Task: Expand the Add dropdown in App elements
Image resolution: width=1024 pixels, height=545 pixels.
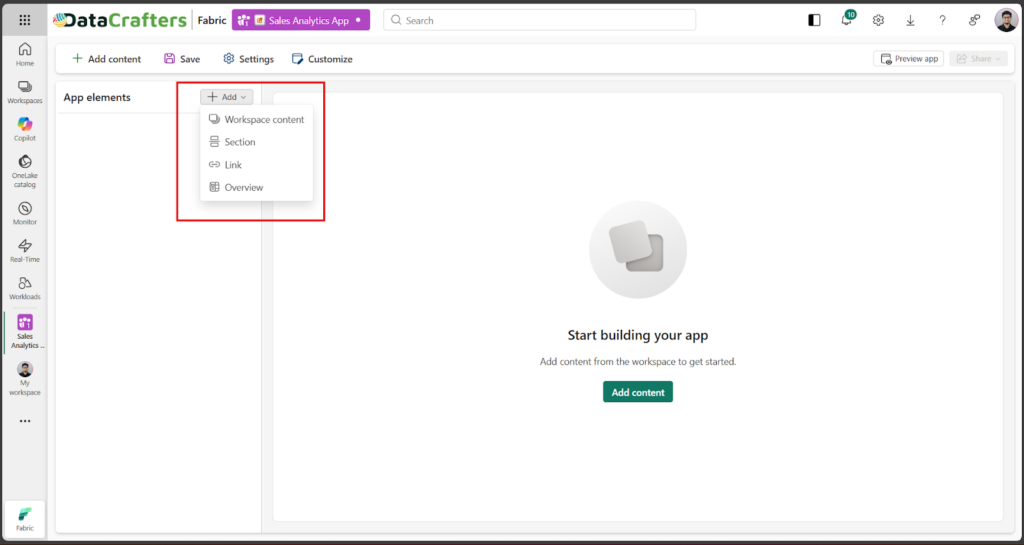Action: [227, 97]
